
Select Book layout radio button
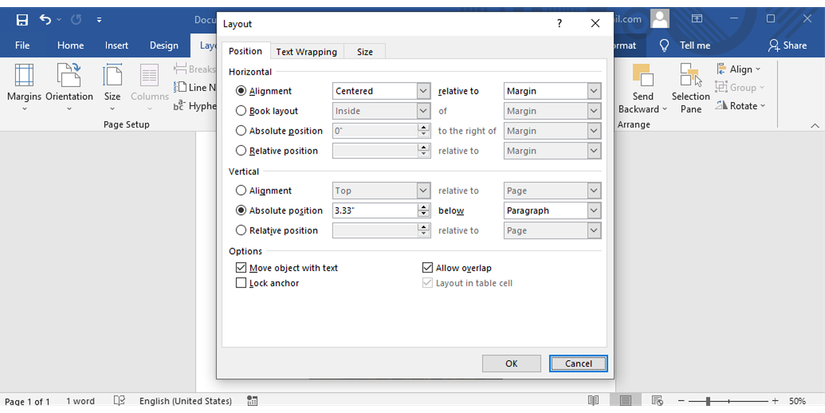tap(241, 111)
